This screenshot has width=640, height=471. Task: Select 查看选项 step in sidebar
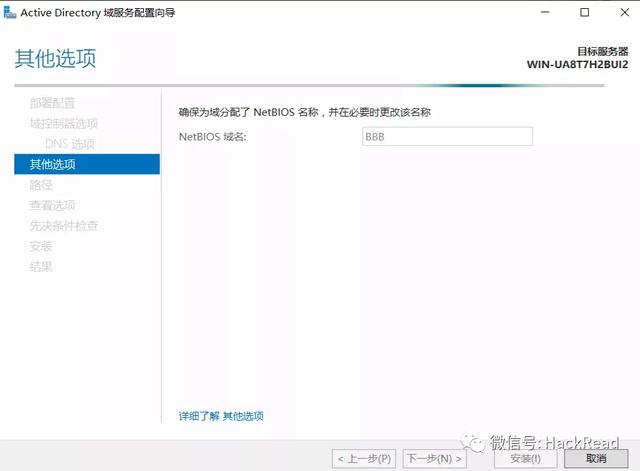[x=52, y=205]
